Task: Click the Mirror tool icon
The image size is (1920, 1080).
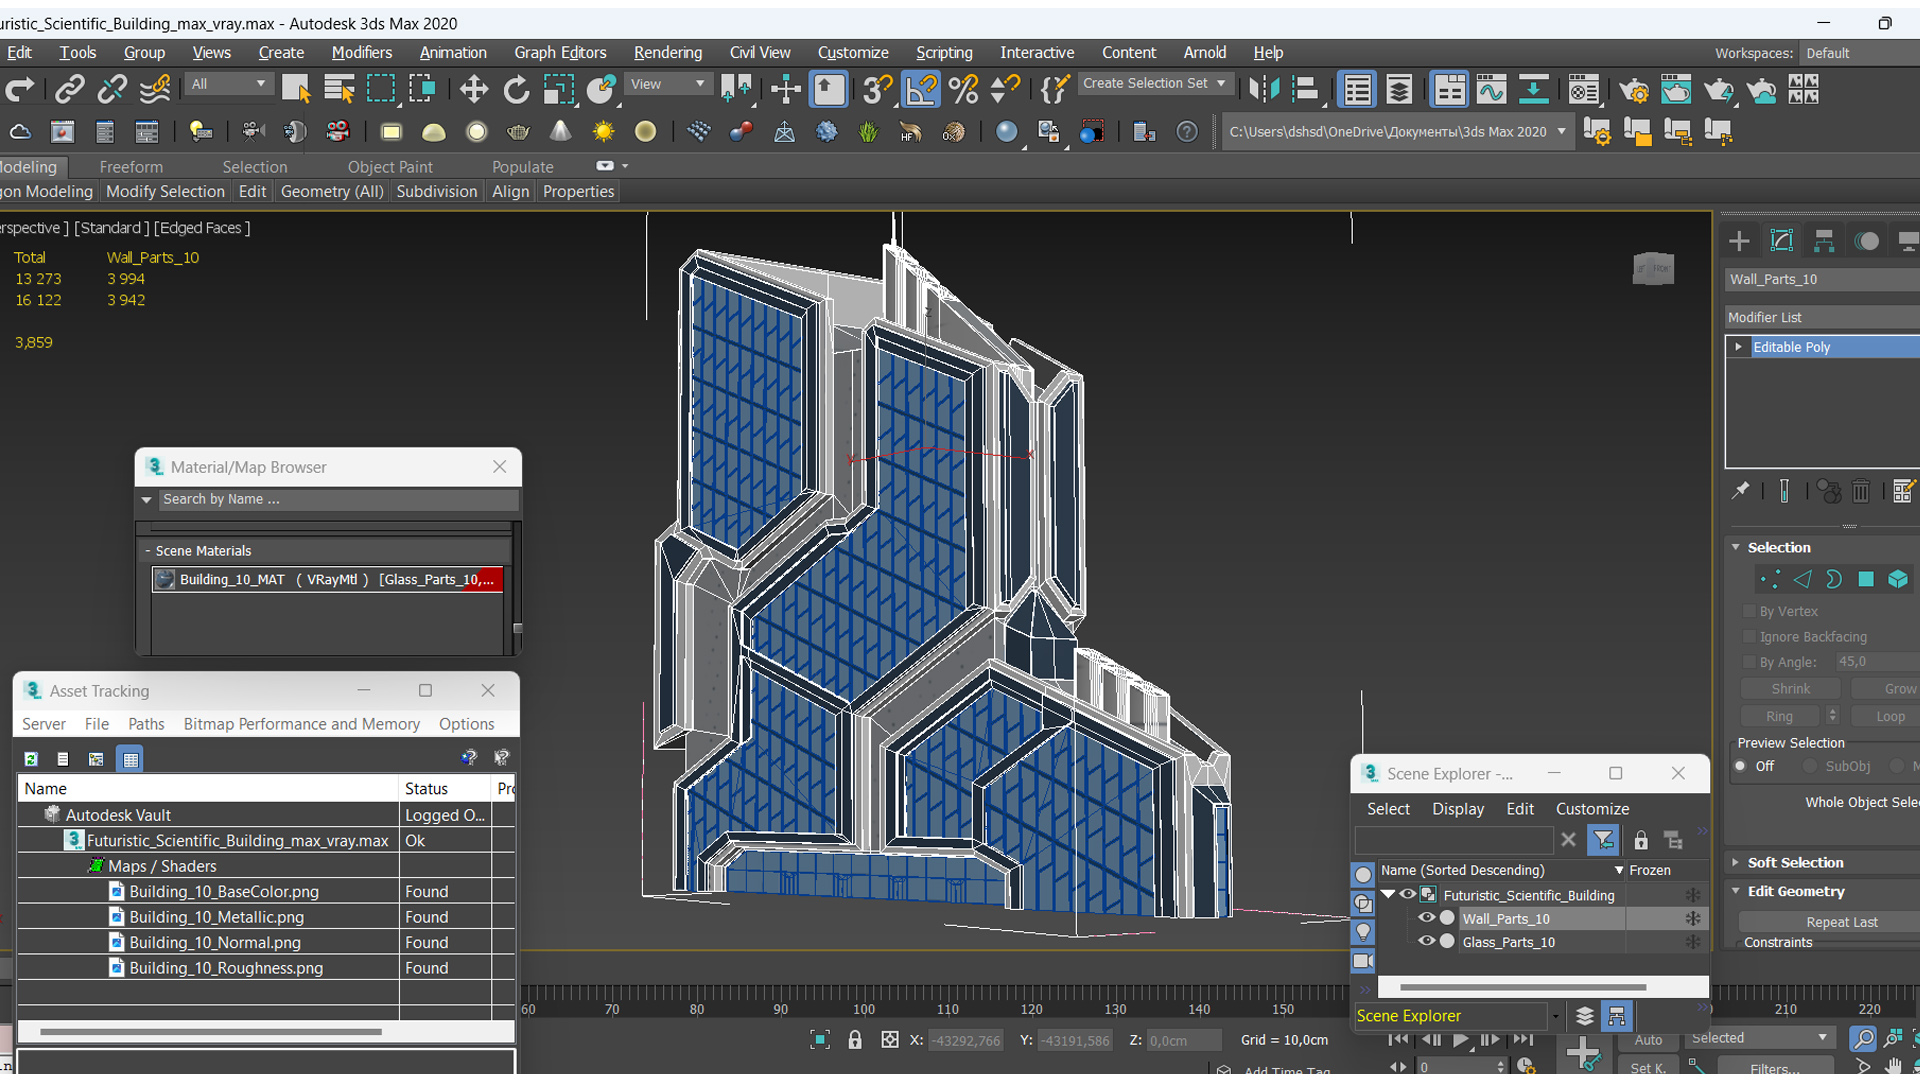Action: click(x=1264, y=90)
